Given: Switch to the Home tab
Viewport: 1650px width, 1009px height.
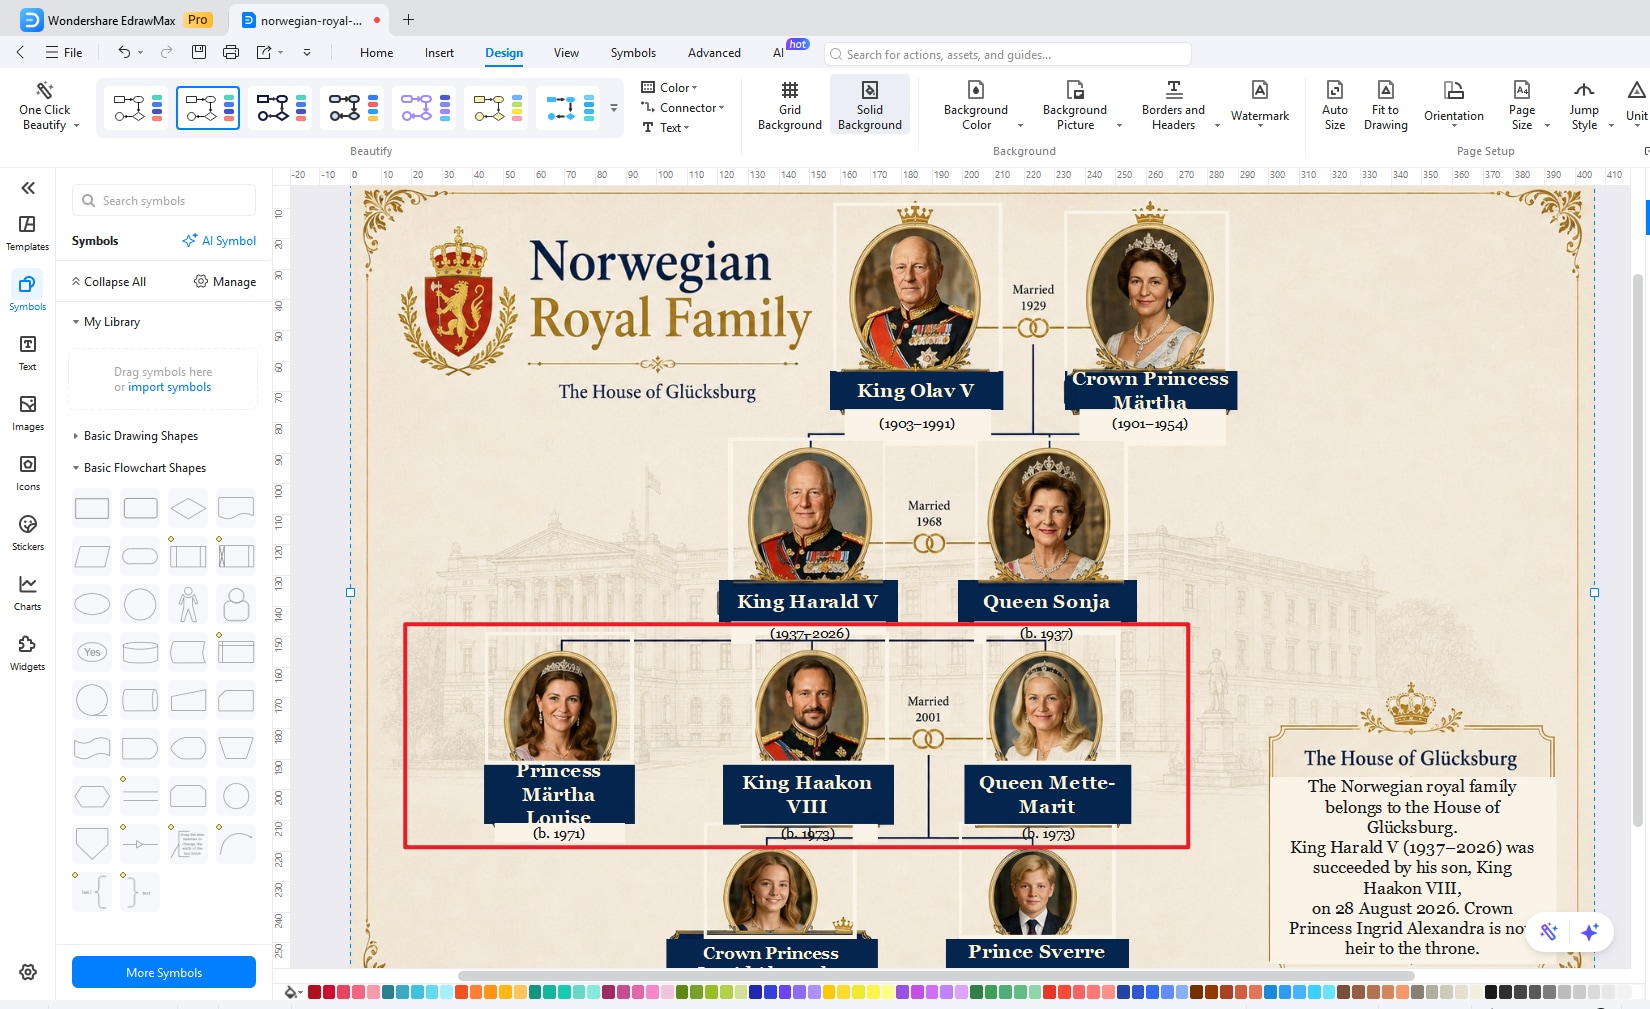Looking at the screenshot, I should click(376, 53).
